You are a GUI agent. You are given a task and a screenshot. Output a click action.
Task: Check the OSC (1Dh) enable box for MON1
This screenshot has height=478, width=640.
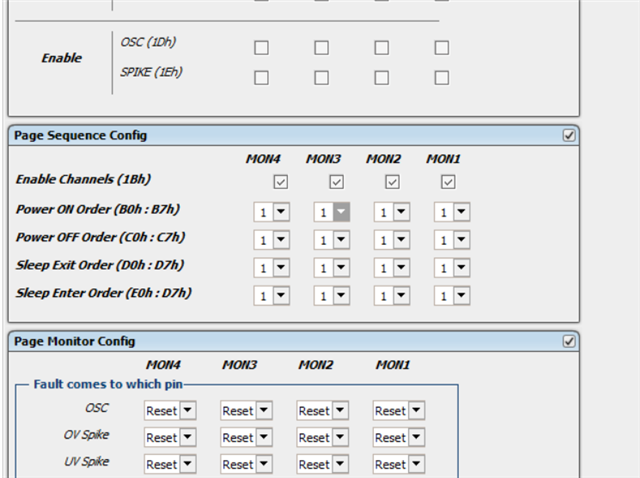pyautogui.click(x=442, y=48)
